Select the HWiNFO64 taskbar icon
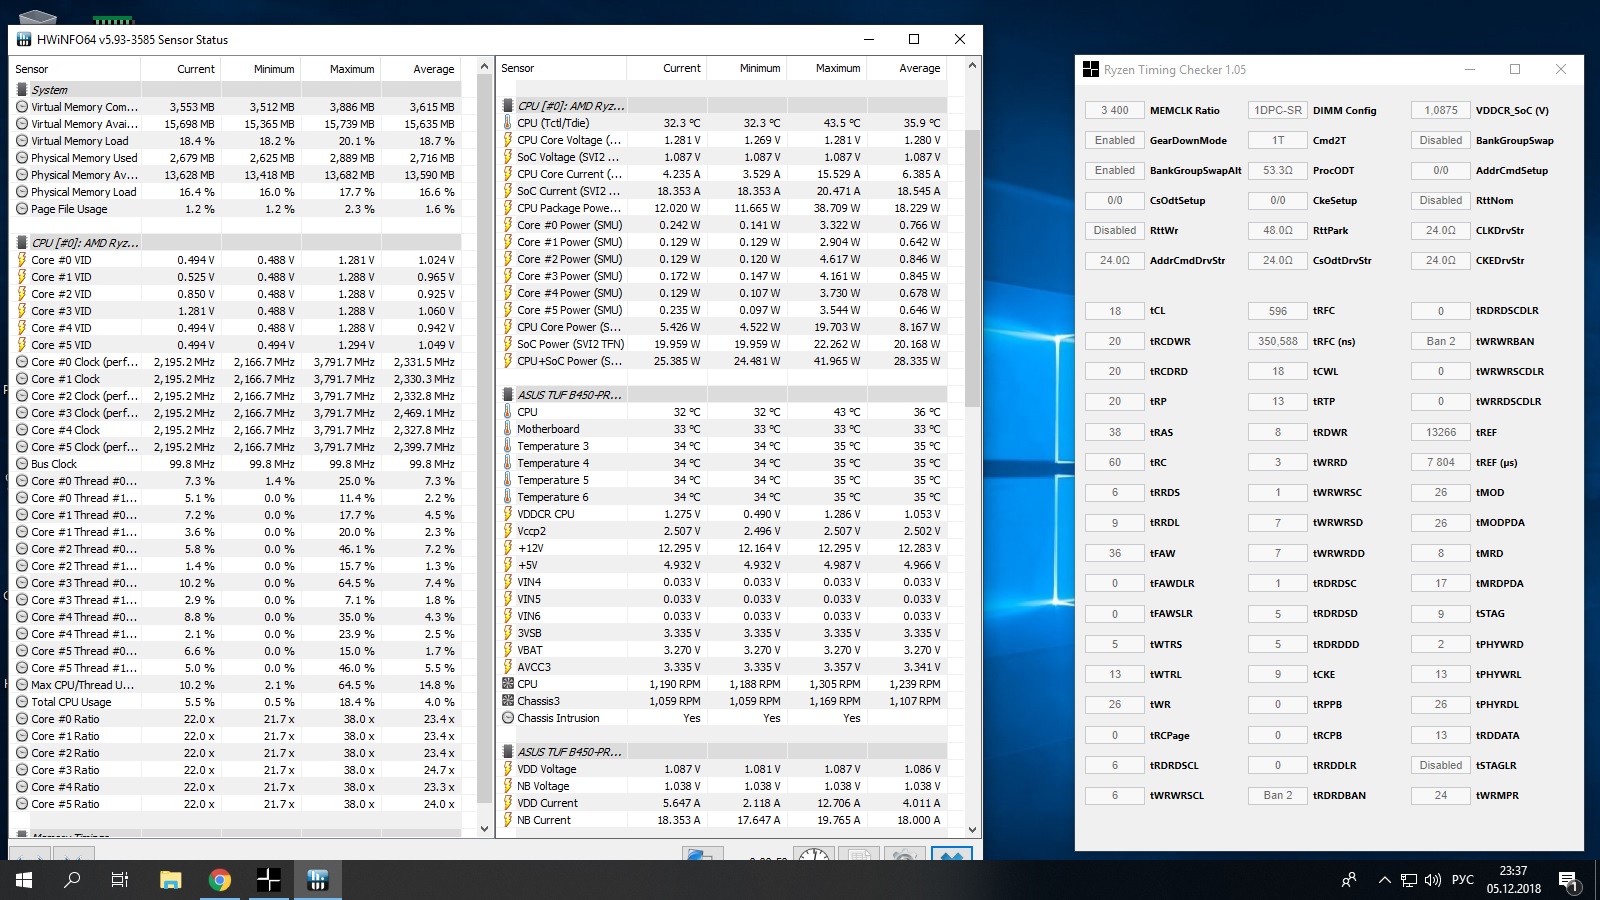1600x900 pixels. pyautogui.click(x=318, y=880)
